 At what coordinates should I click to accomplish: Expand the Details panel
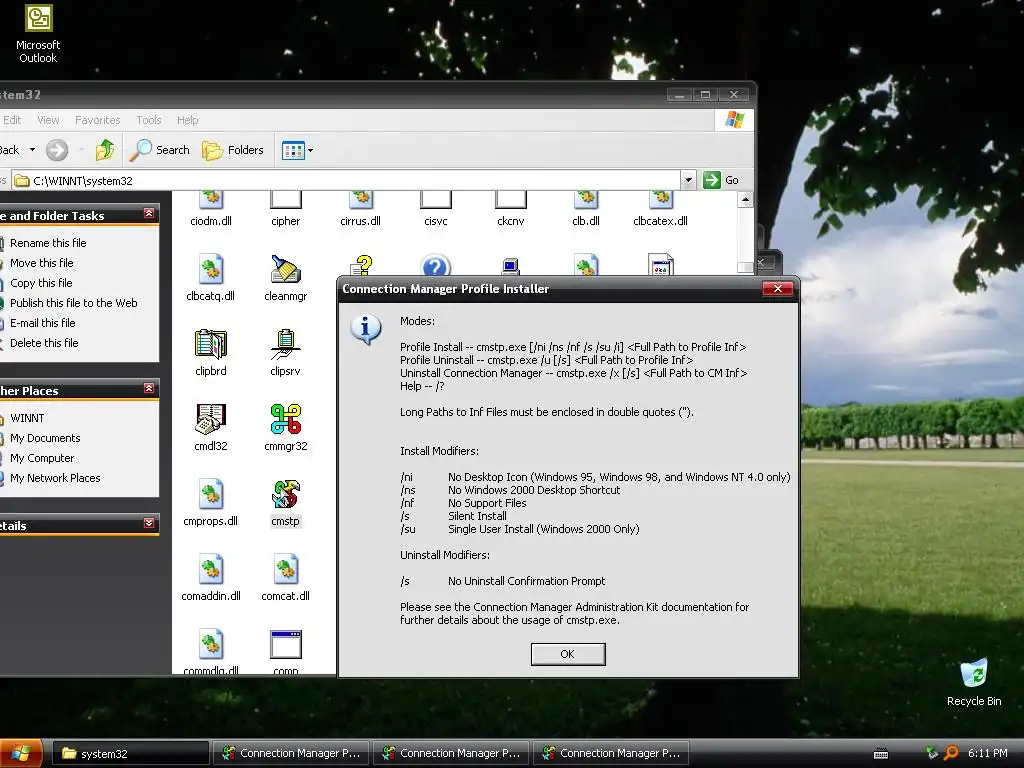pos(149,524)
